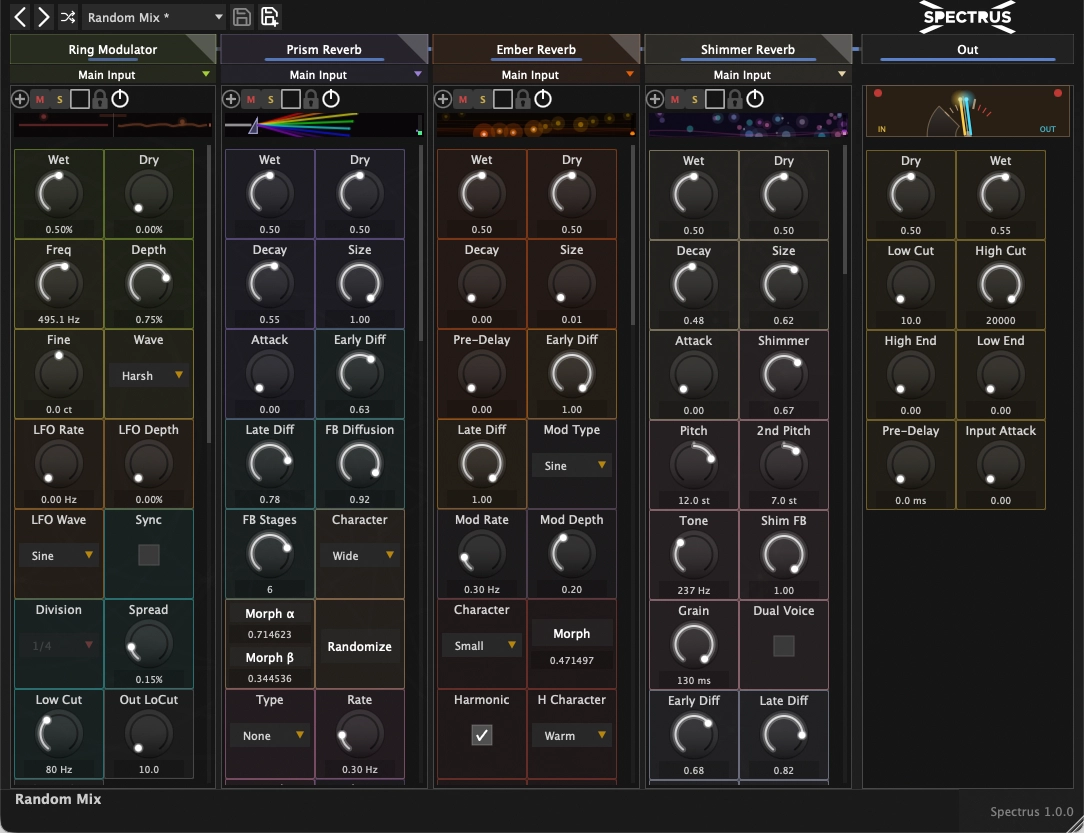This screenshot has height=833, width=1084.
Task: Select the Out module header
Action: [966, 49]
